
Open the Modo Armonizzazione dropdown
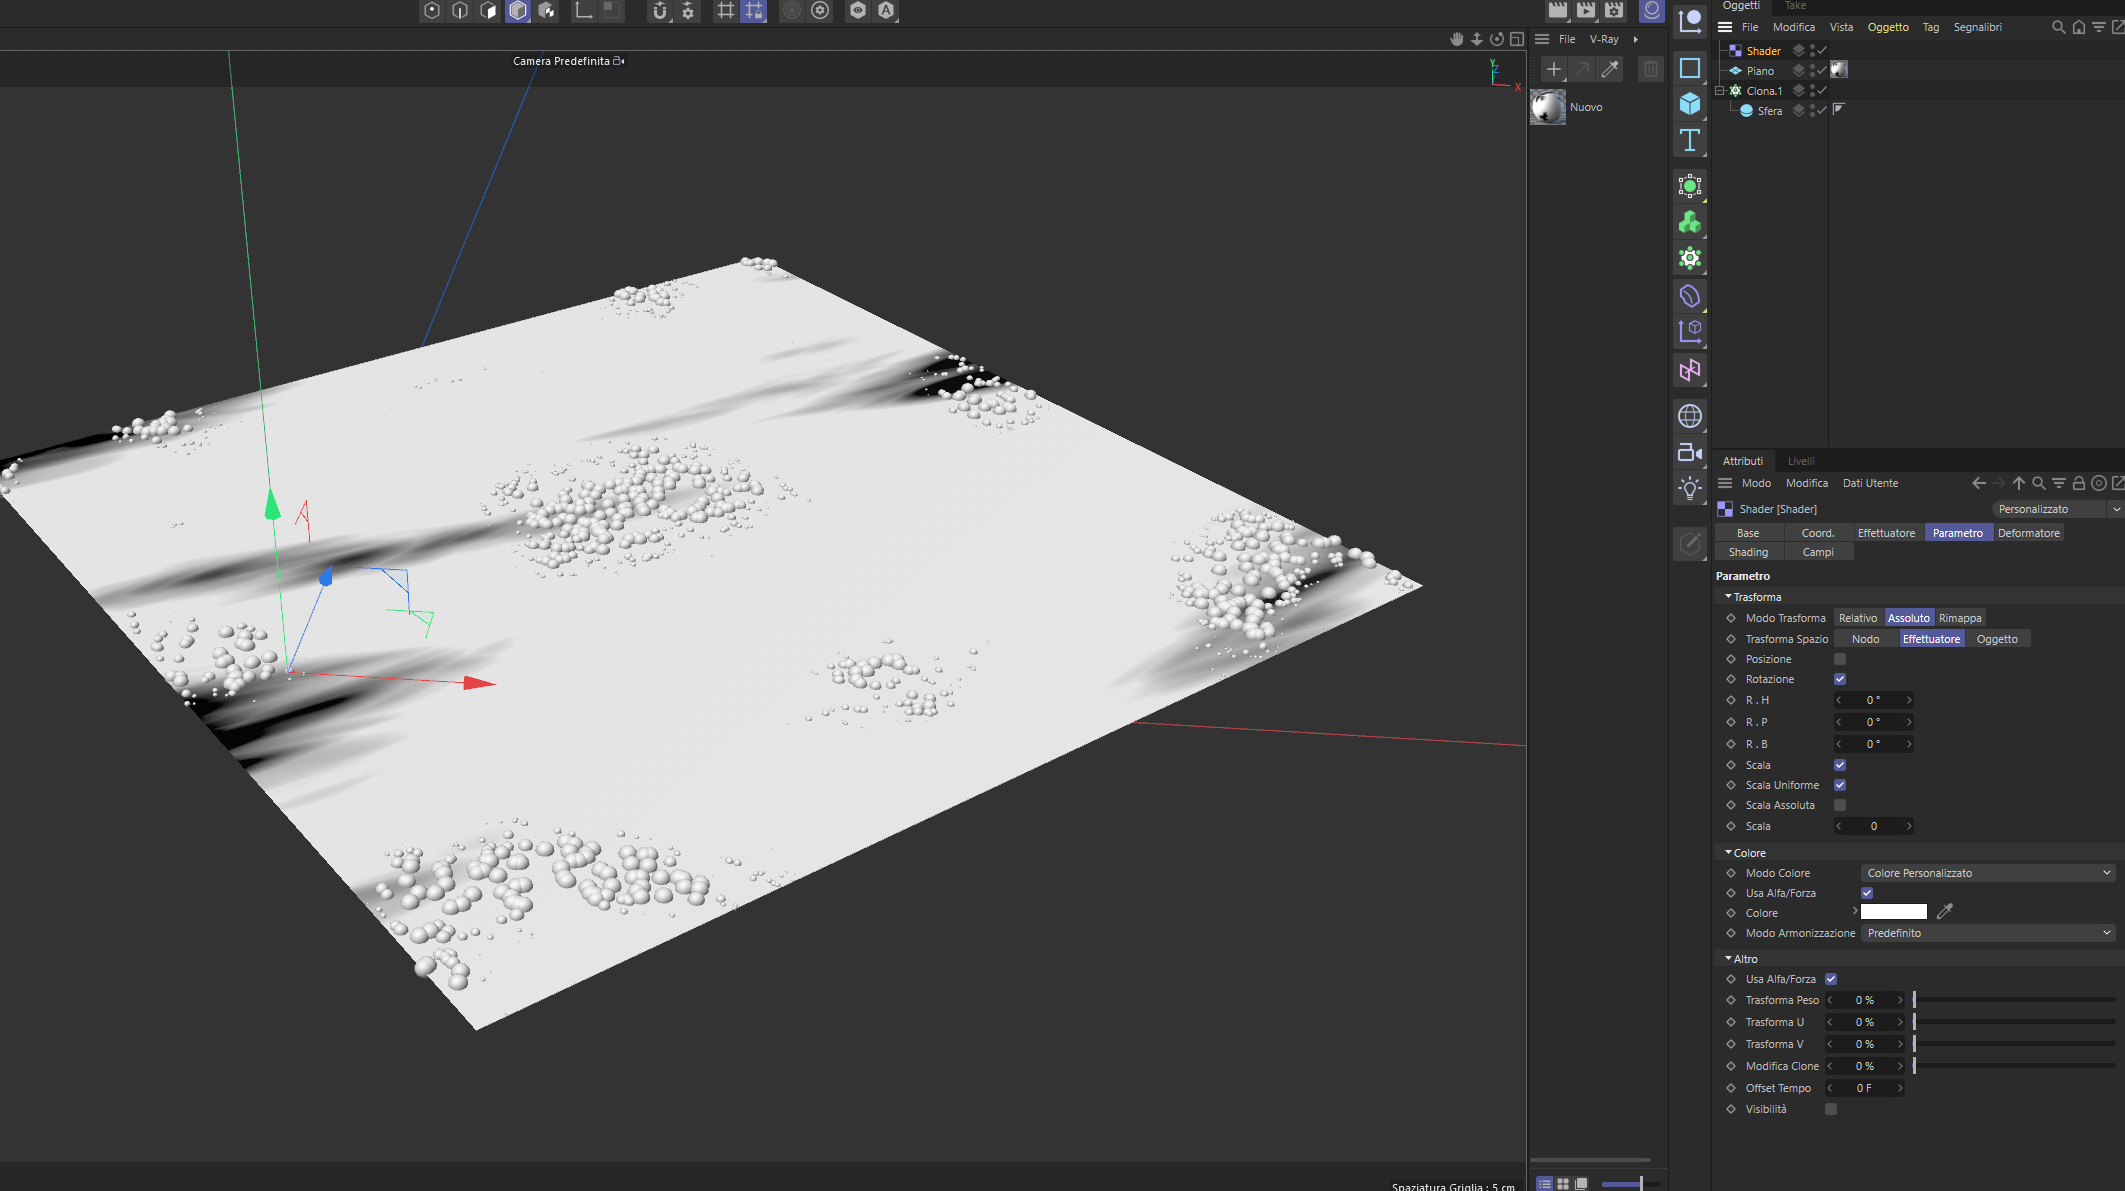click(1987, 933)
